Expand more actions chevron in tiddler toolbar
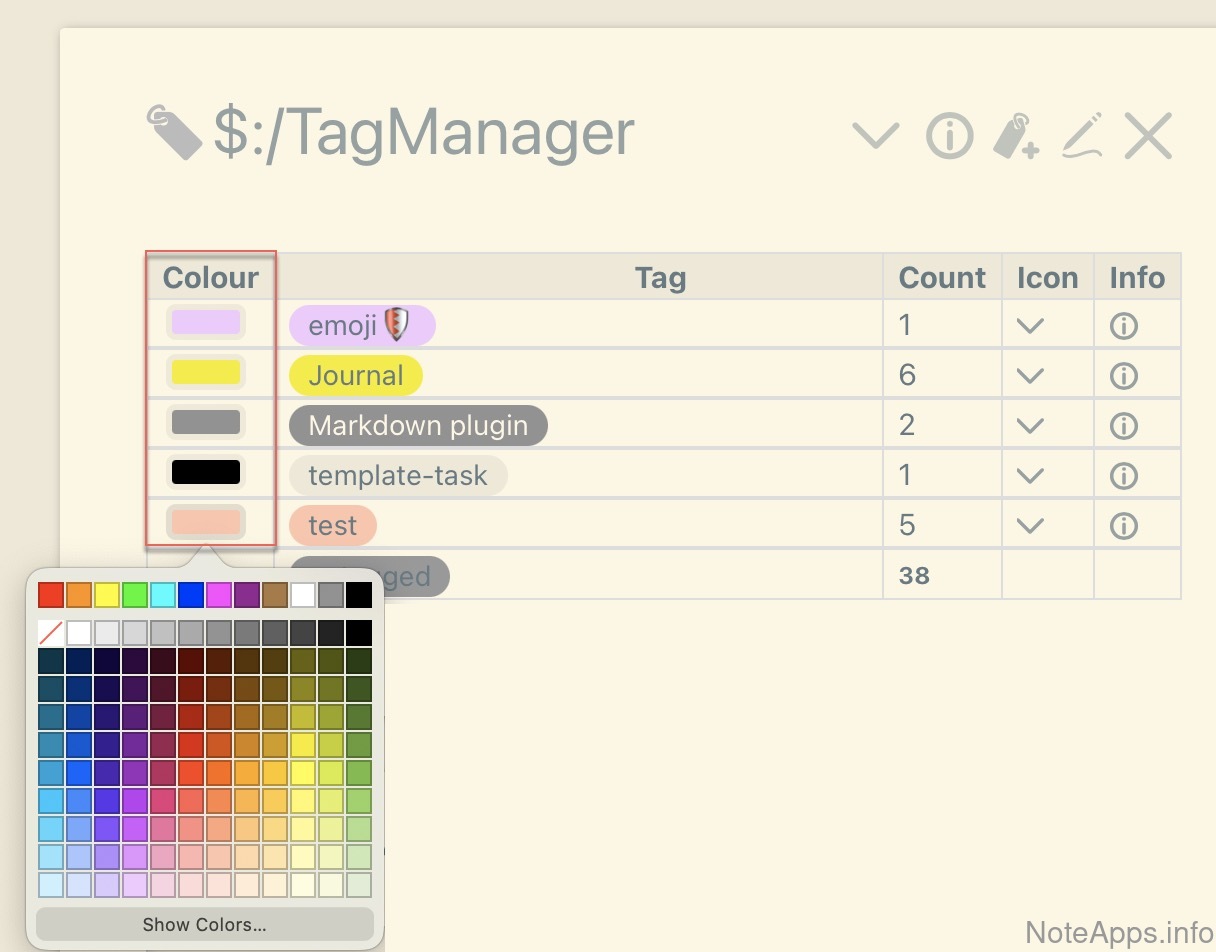The image size is (1216, 952). pos(875,136)
